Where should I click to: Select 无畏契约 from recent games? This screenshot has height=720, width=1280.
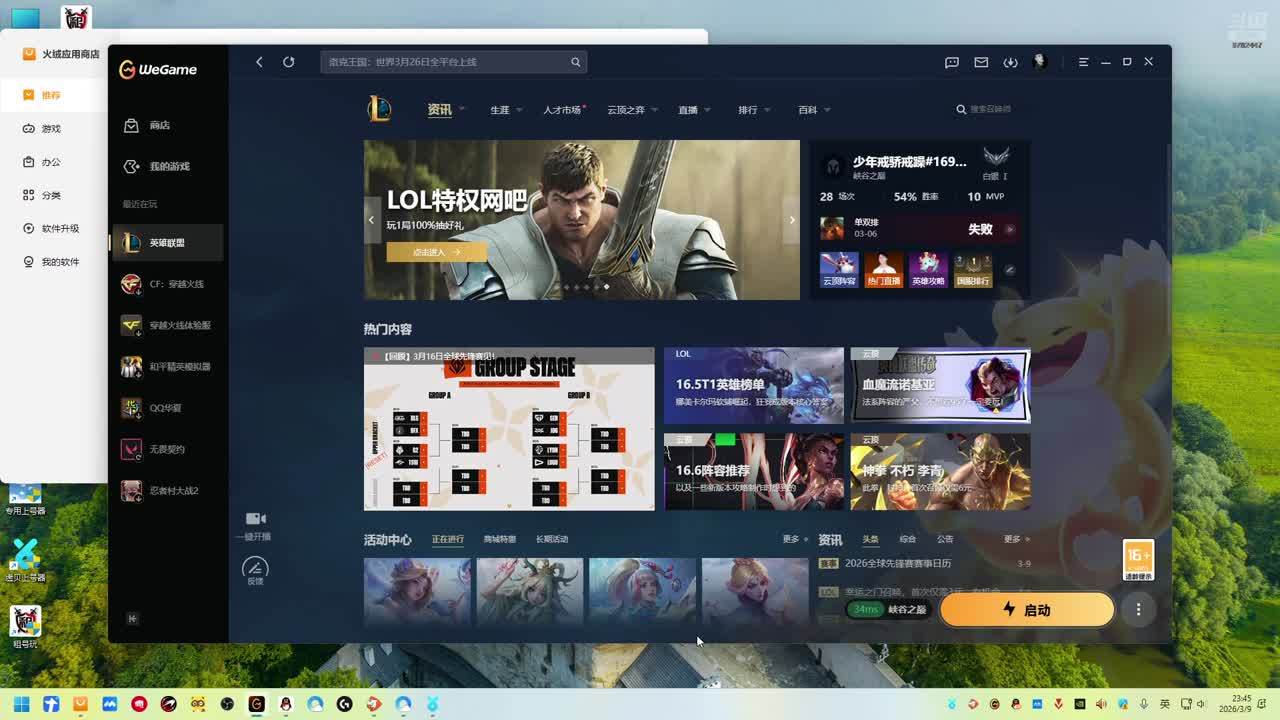click(167, 450)
